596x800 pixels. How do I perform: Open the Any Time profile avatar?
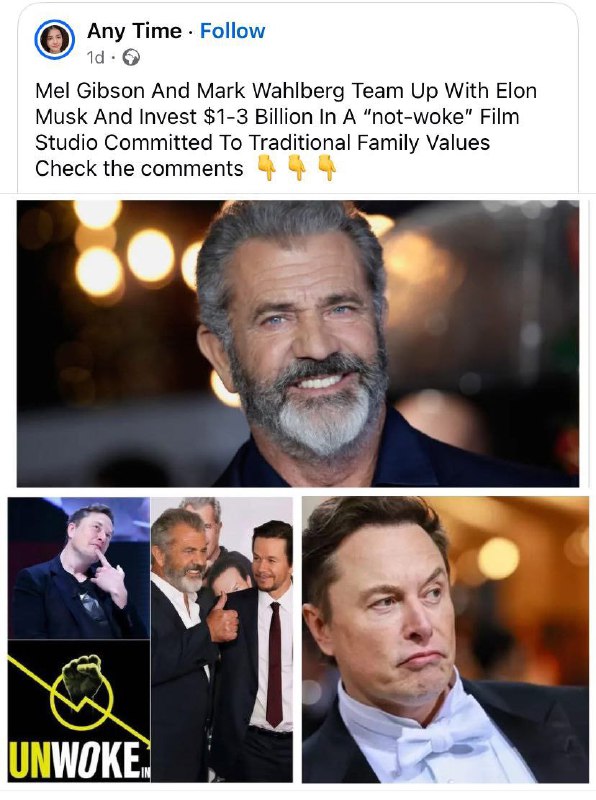pos(55,40)
